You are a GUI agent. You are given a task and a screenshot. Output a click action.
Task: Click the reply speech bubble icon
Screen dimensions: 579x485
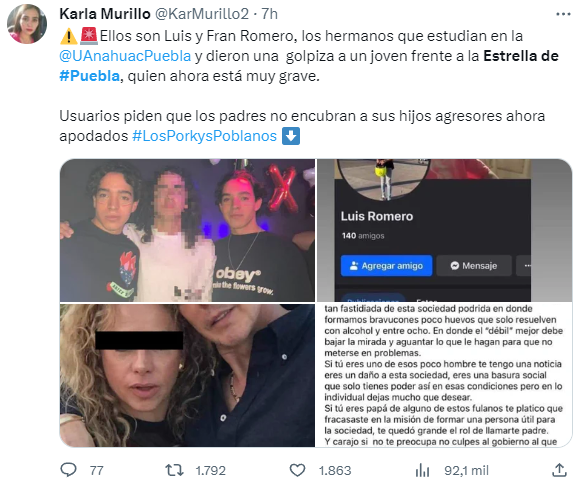pos(68,470)
